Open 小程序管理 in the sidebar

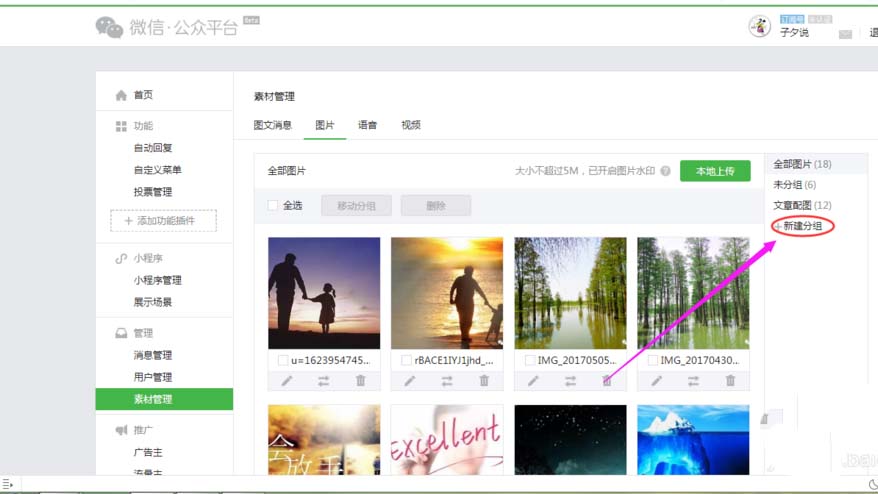(x=157, y=280)
